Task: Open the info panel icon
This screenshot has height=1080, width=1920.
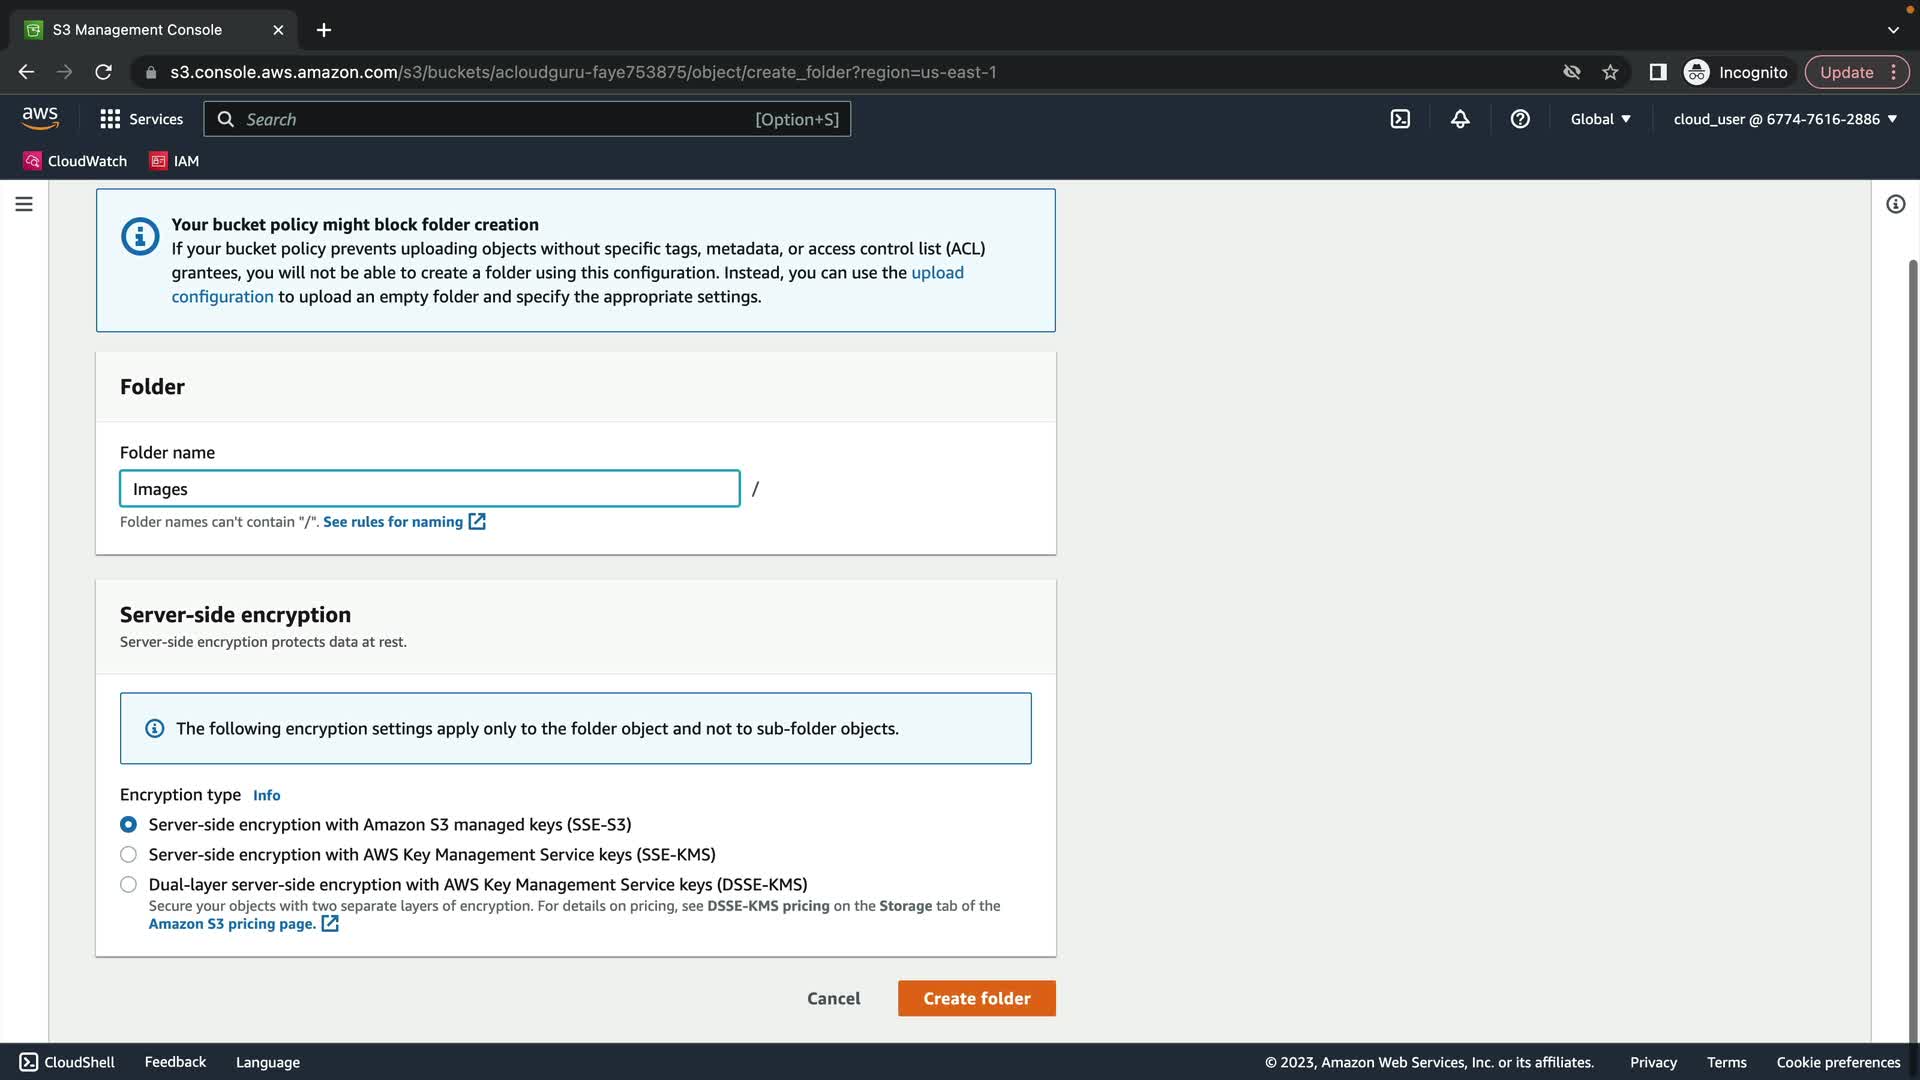Action: (x=1895, y=204)
